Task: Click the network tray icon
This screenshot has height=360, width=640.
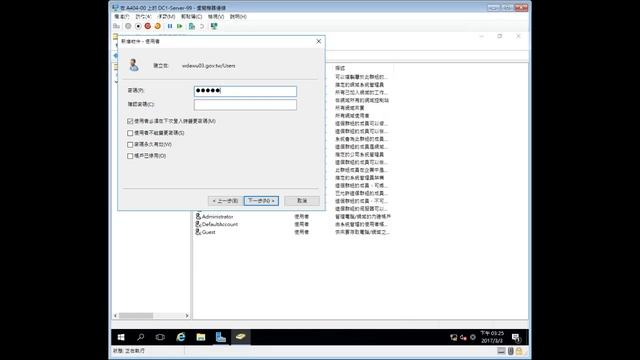Action: tap(453, 338)
